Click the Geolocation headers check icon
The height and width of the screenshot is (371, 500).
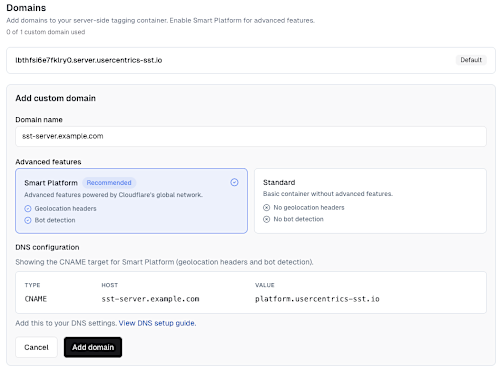(28, 209)
